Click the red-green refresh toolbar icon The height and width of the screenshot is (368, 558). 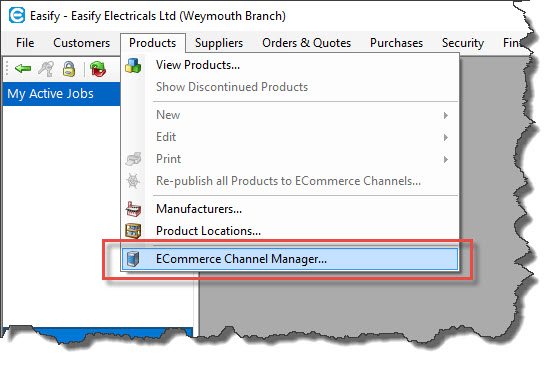98,69
